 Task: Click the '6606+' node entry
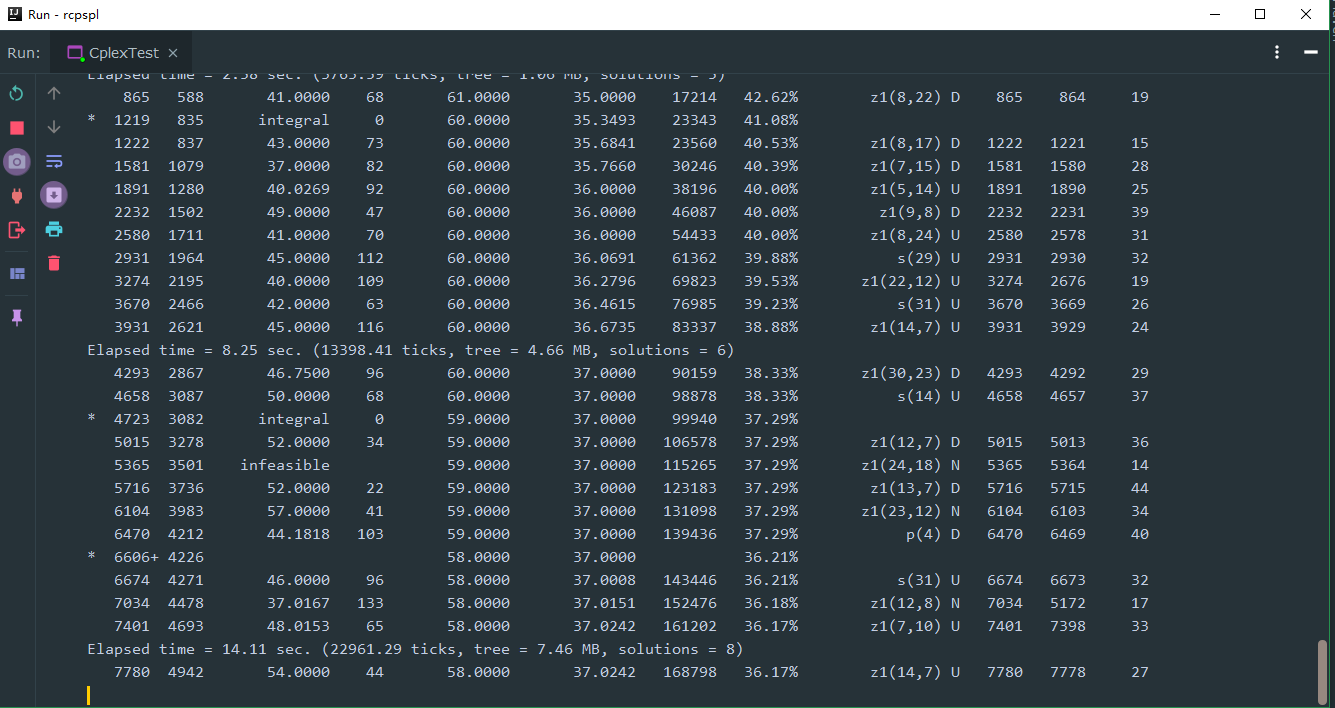tap(137, 557)
